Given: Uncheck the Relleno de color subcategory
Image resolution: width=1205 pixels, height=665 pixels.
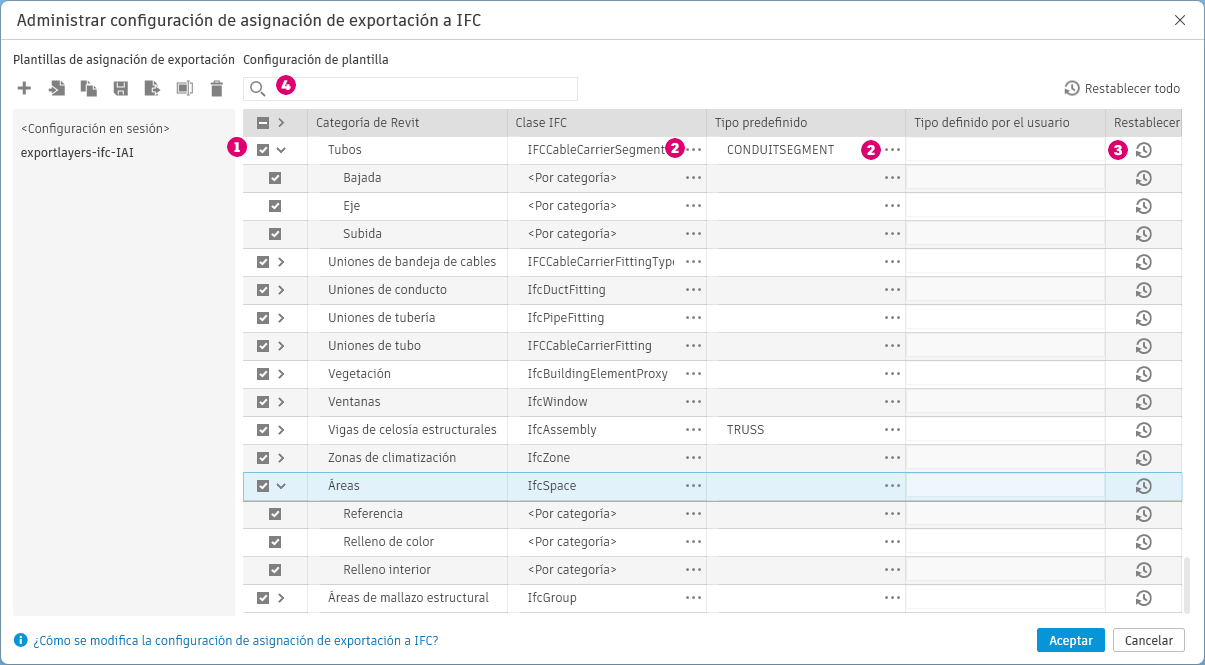Looking at the screenshot, I should tap(275, 542).
